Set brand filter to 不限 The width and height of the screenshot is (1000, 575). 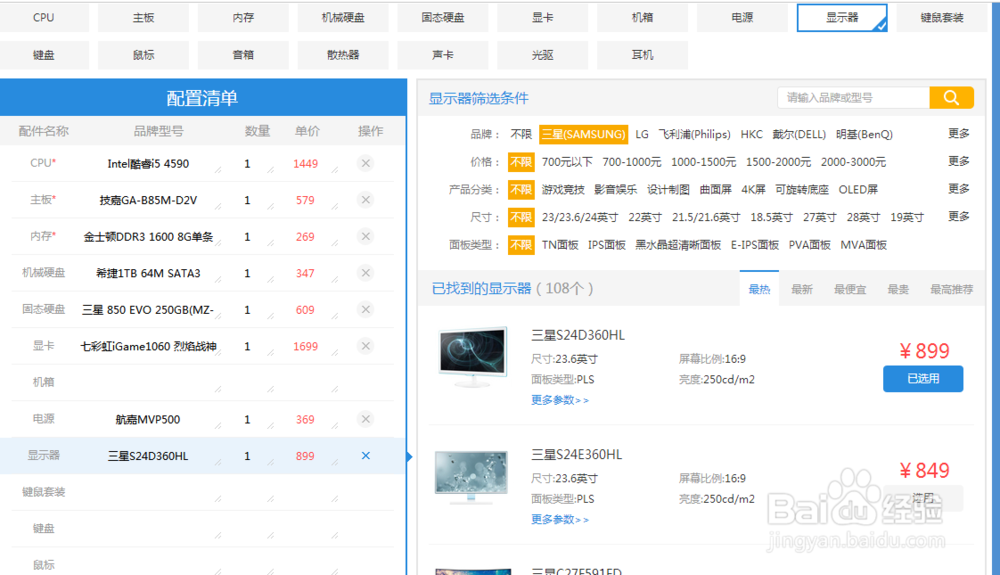click(x=521, y=135)
